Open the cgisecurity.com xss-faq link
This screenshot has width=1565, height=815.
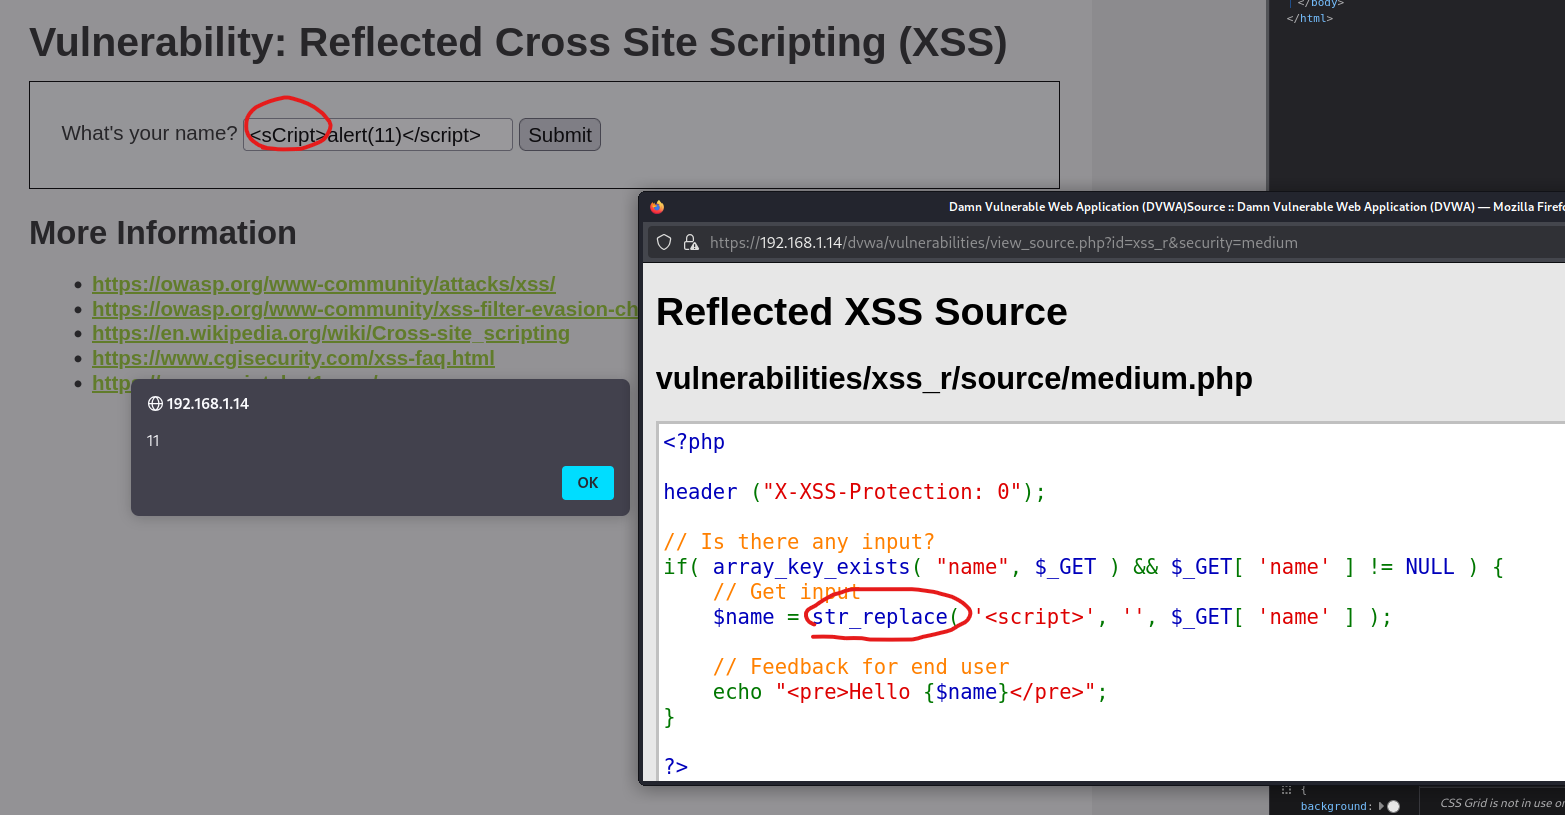(x=293, y=358)
